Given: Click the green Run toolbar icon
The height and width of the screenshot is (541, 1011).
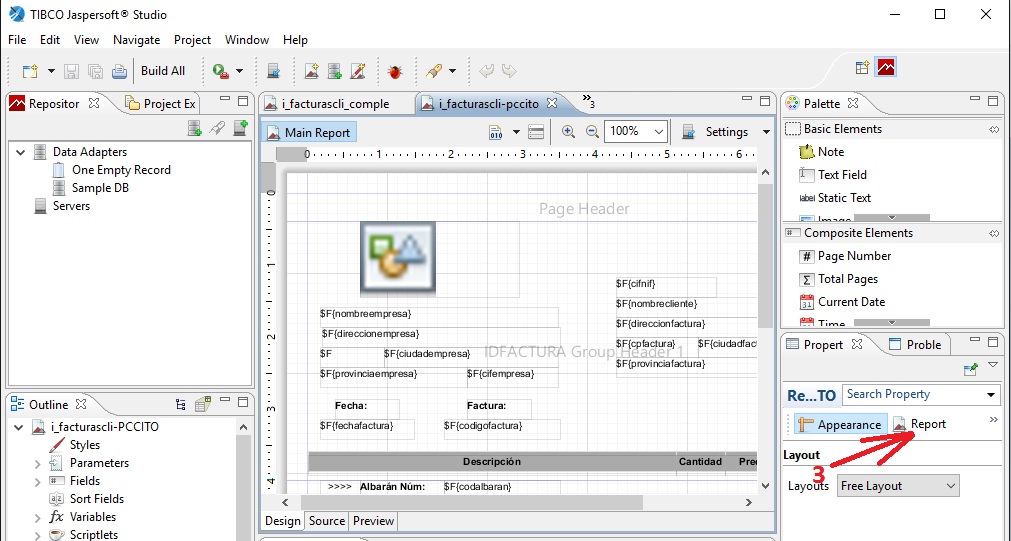Looking at the screenshot, I should pos(221,71).
